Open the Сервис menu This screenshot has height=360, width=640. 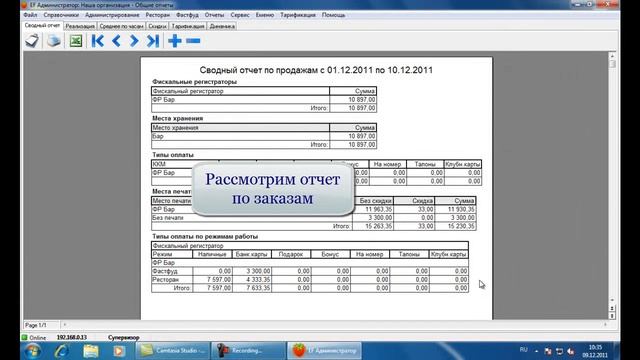point(240,15)
